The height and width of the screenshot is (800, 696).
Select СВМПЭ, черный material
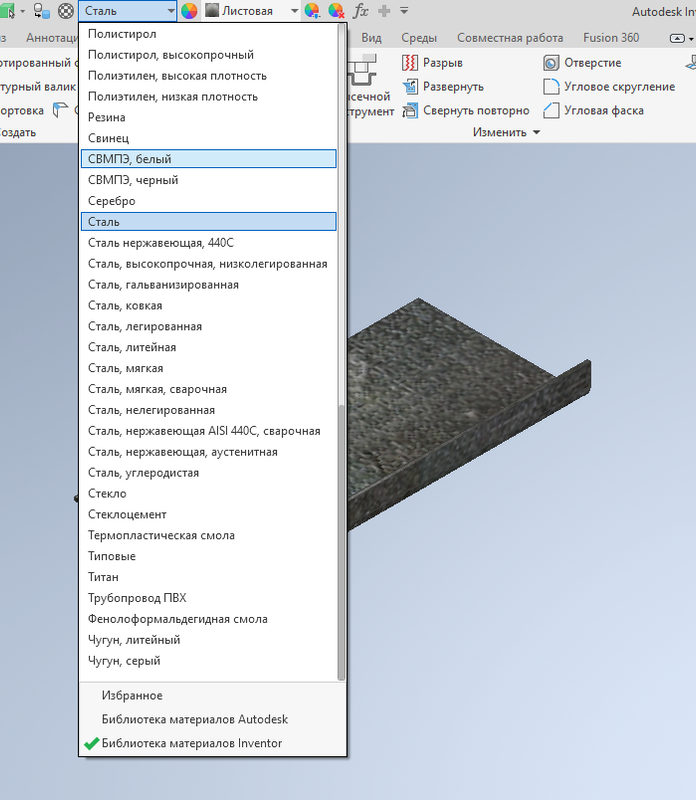point(209,180)
